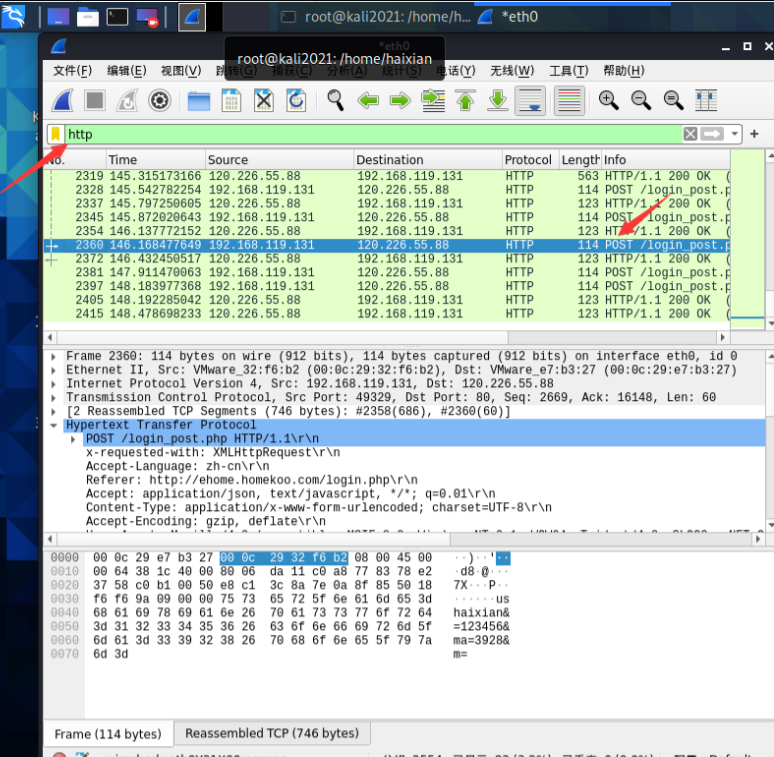Jump to the first packet

tap(465, 101)
